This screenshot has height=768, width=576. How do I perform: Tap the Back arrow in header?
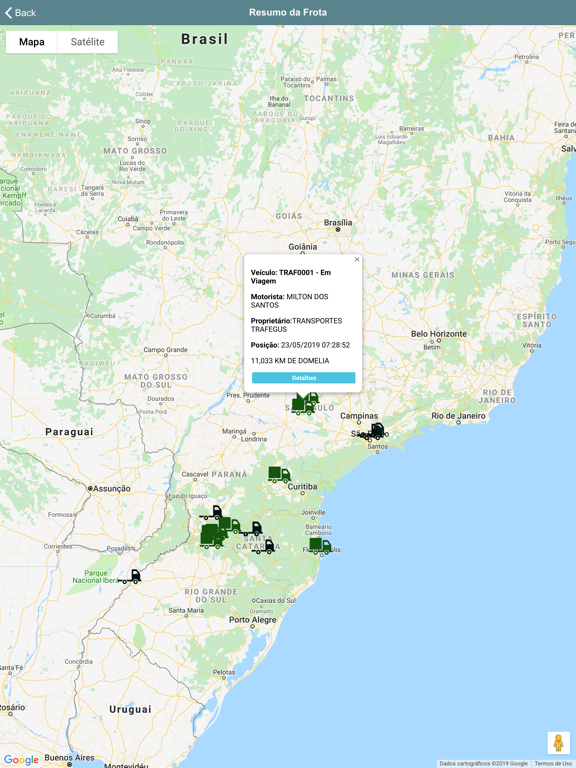pyautogui.click(x=20, y=13)
